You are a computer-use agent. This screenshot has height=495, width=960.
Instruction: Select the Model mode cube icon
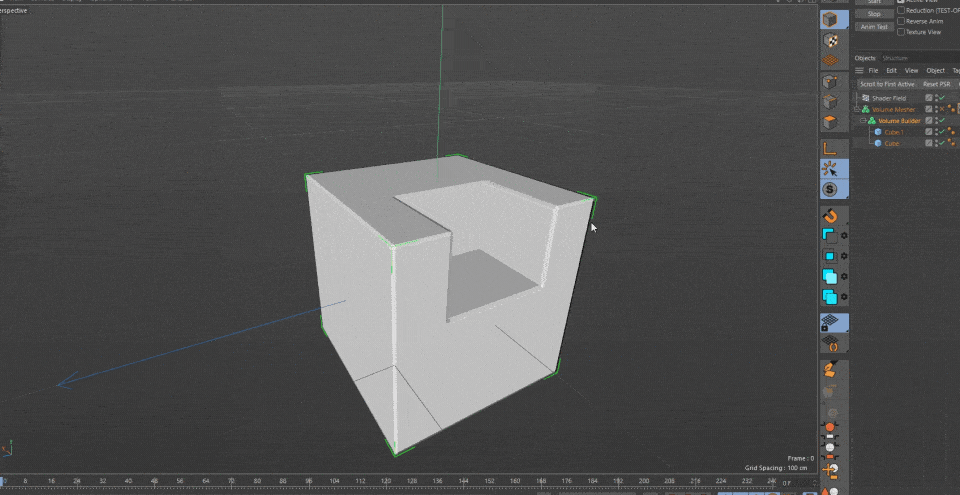[x=829, y=20]
